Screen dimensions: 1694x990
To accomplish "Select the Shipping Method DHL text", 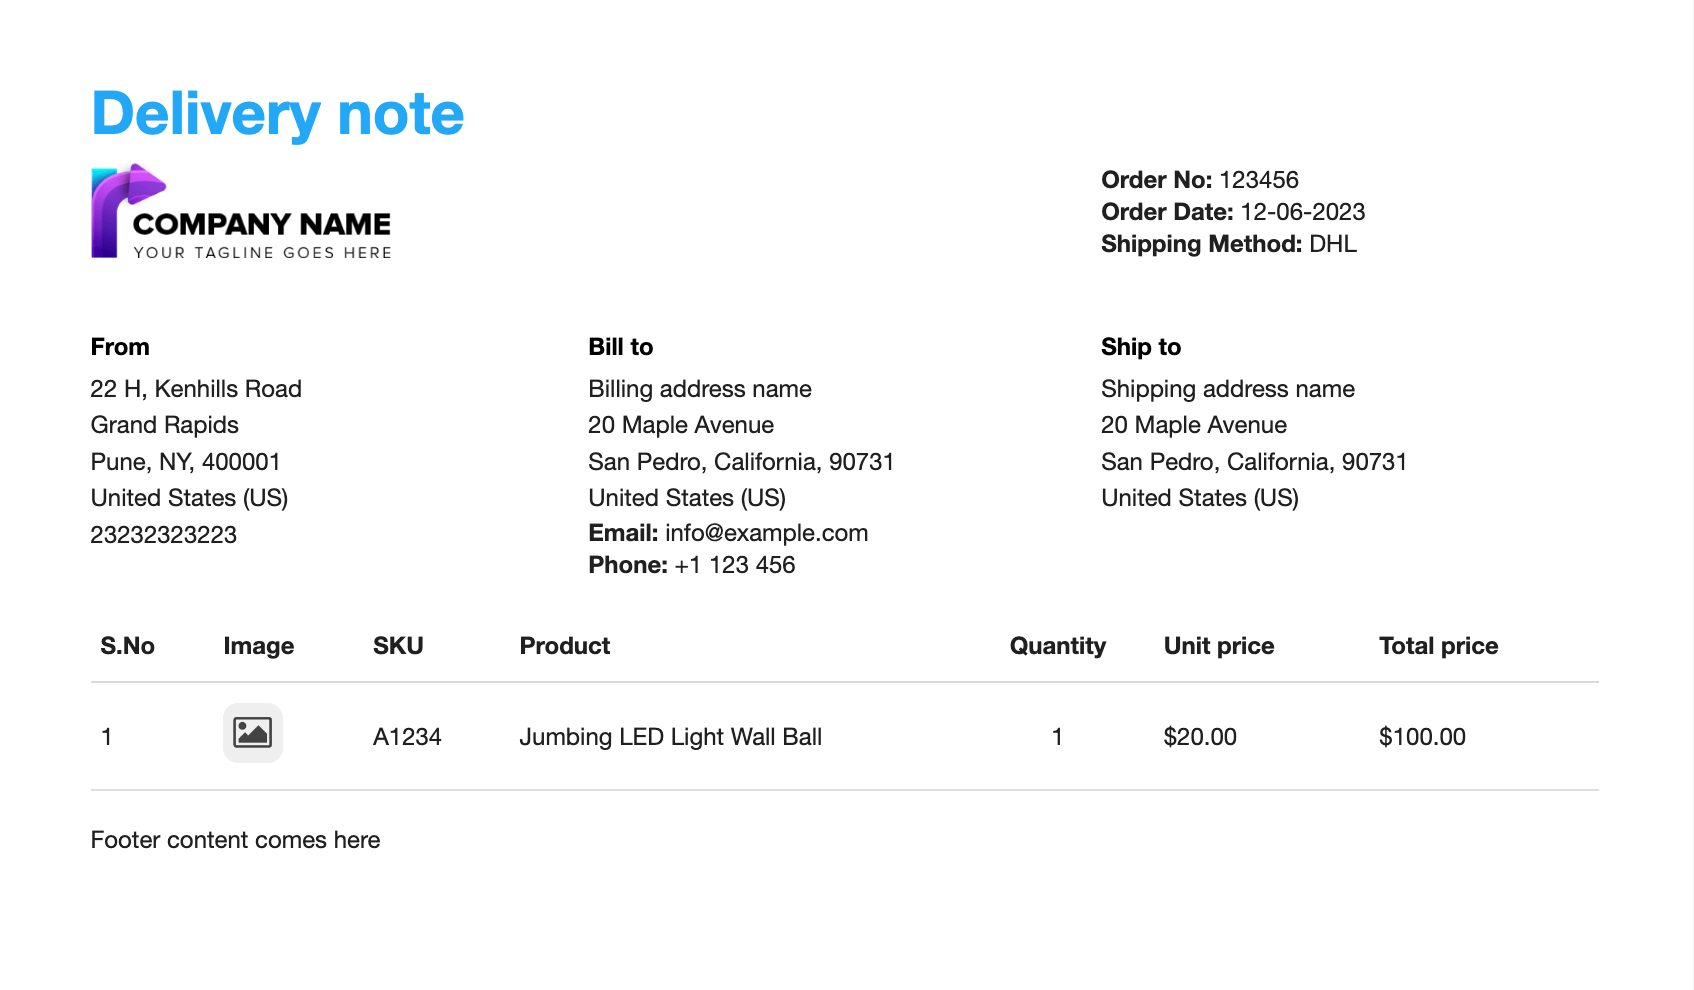I will pyautogui.click(x=1332, y=244).
